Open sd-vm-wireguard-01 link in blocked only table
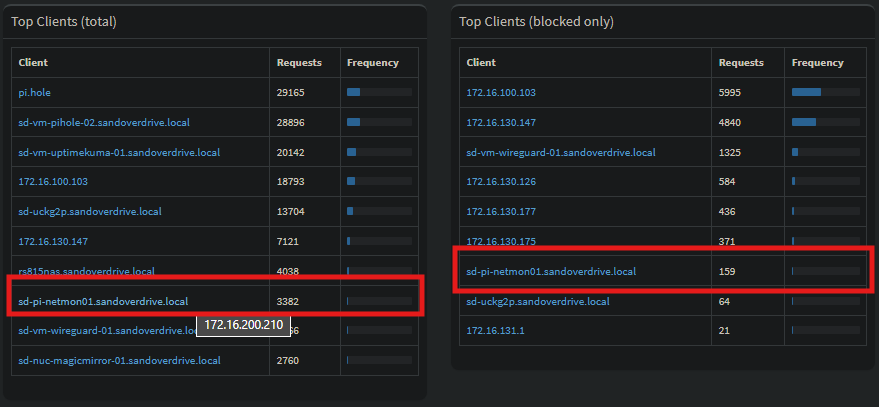879x407 pixels. (561, 152)
